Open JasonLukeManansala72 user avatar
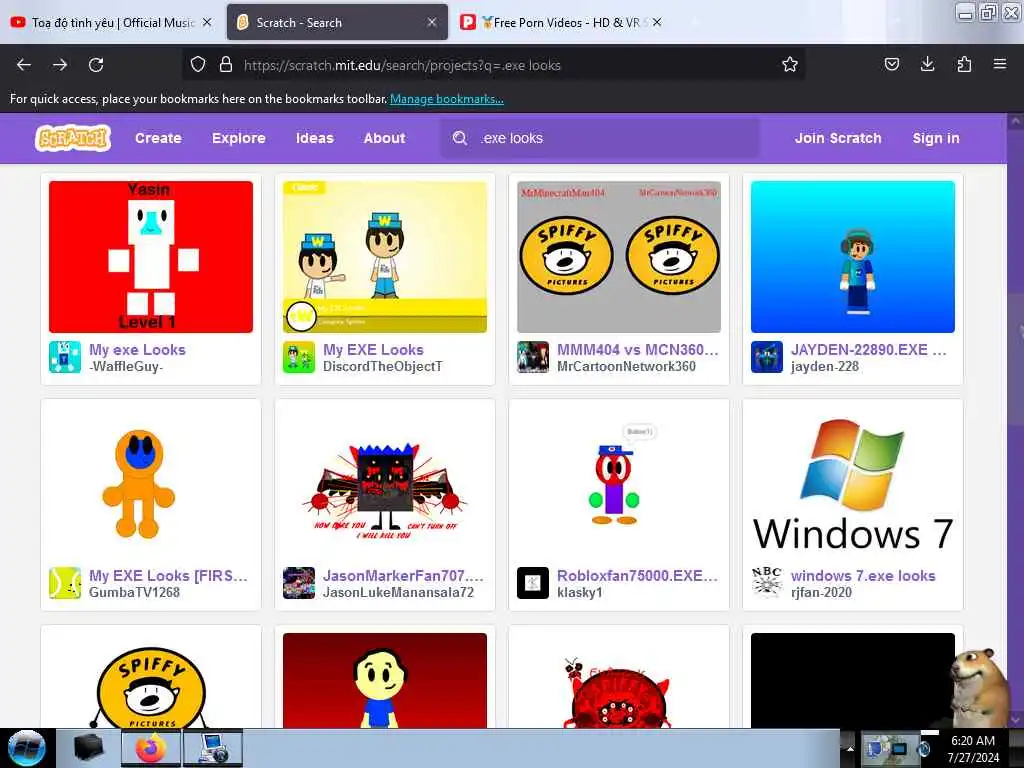This screenshot has height=768, width=1024. [x=299, y=583]
